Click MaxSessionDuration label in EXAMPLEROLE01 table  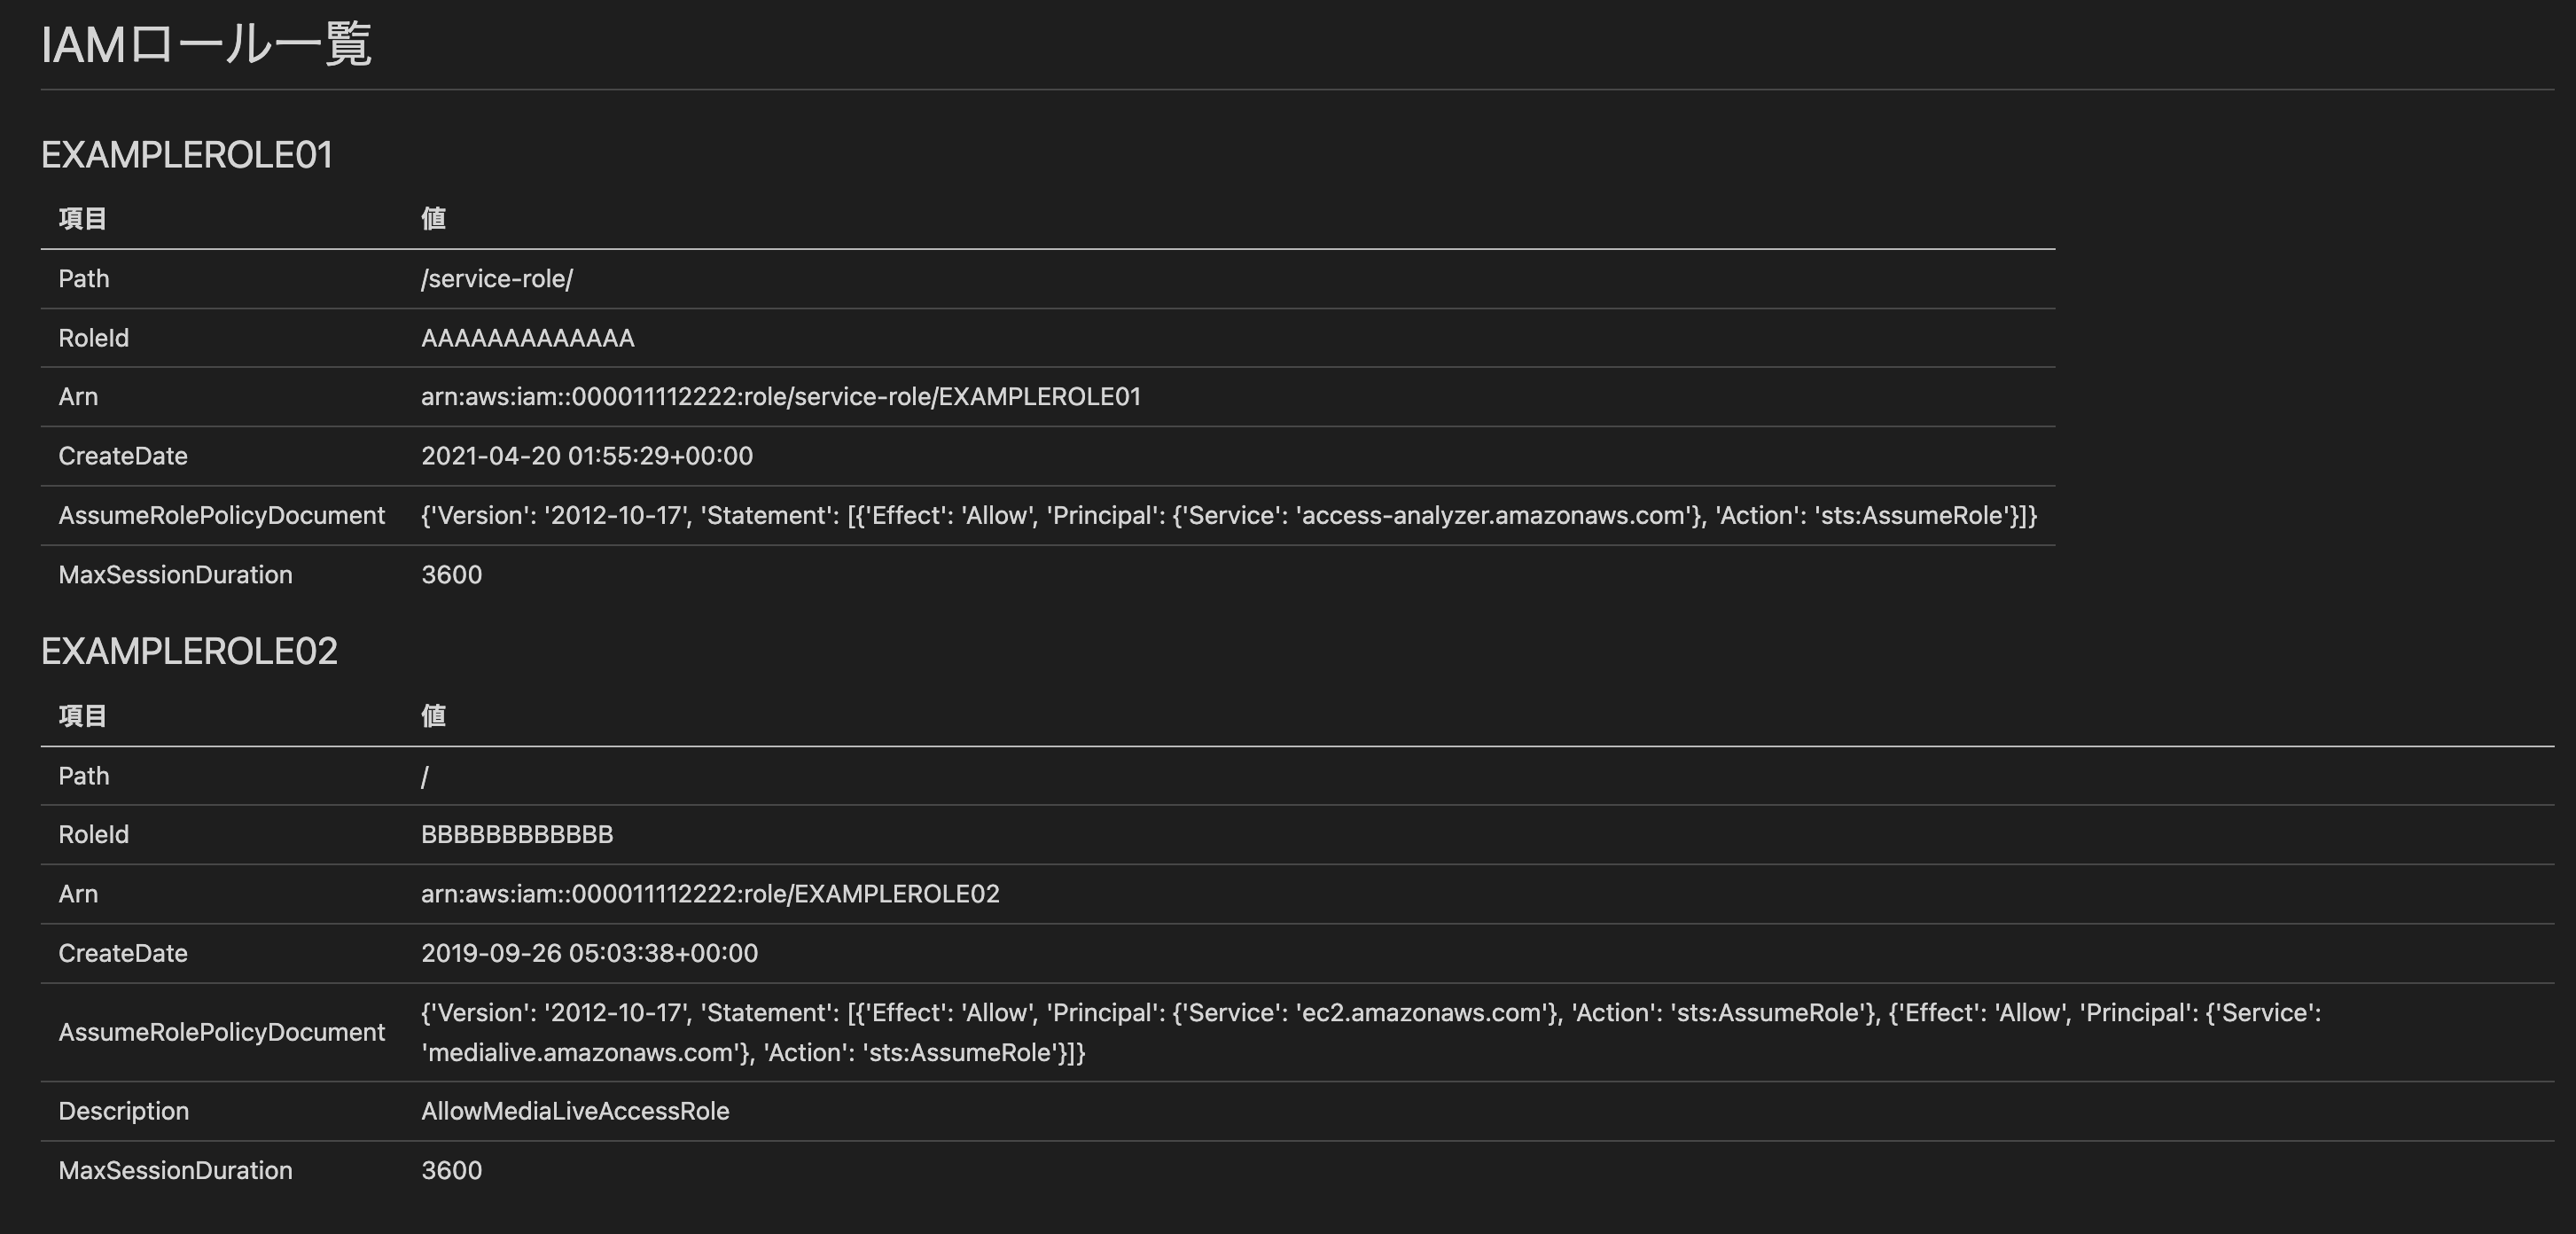click(x=176, y=575)
